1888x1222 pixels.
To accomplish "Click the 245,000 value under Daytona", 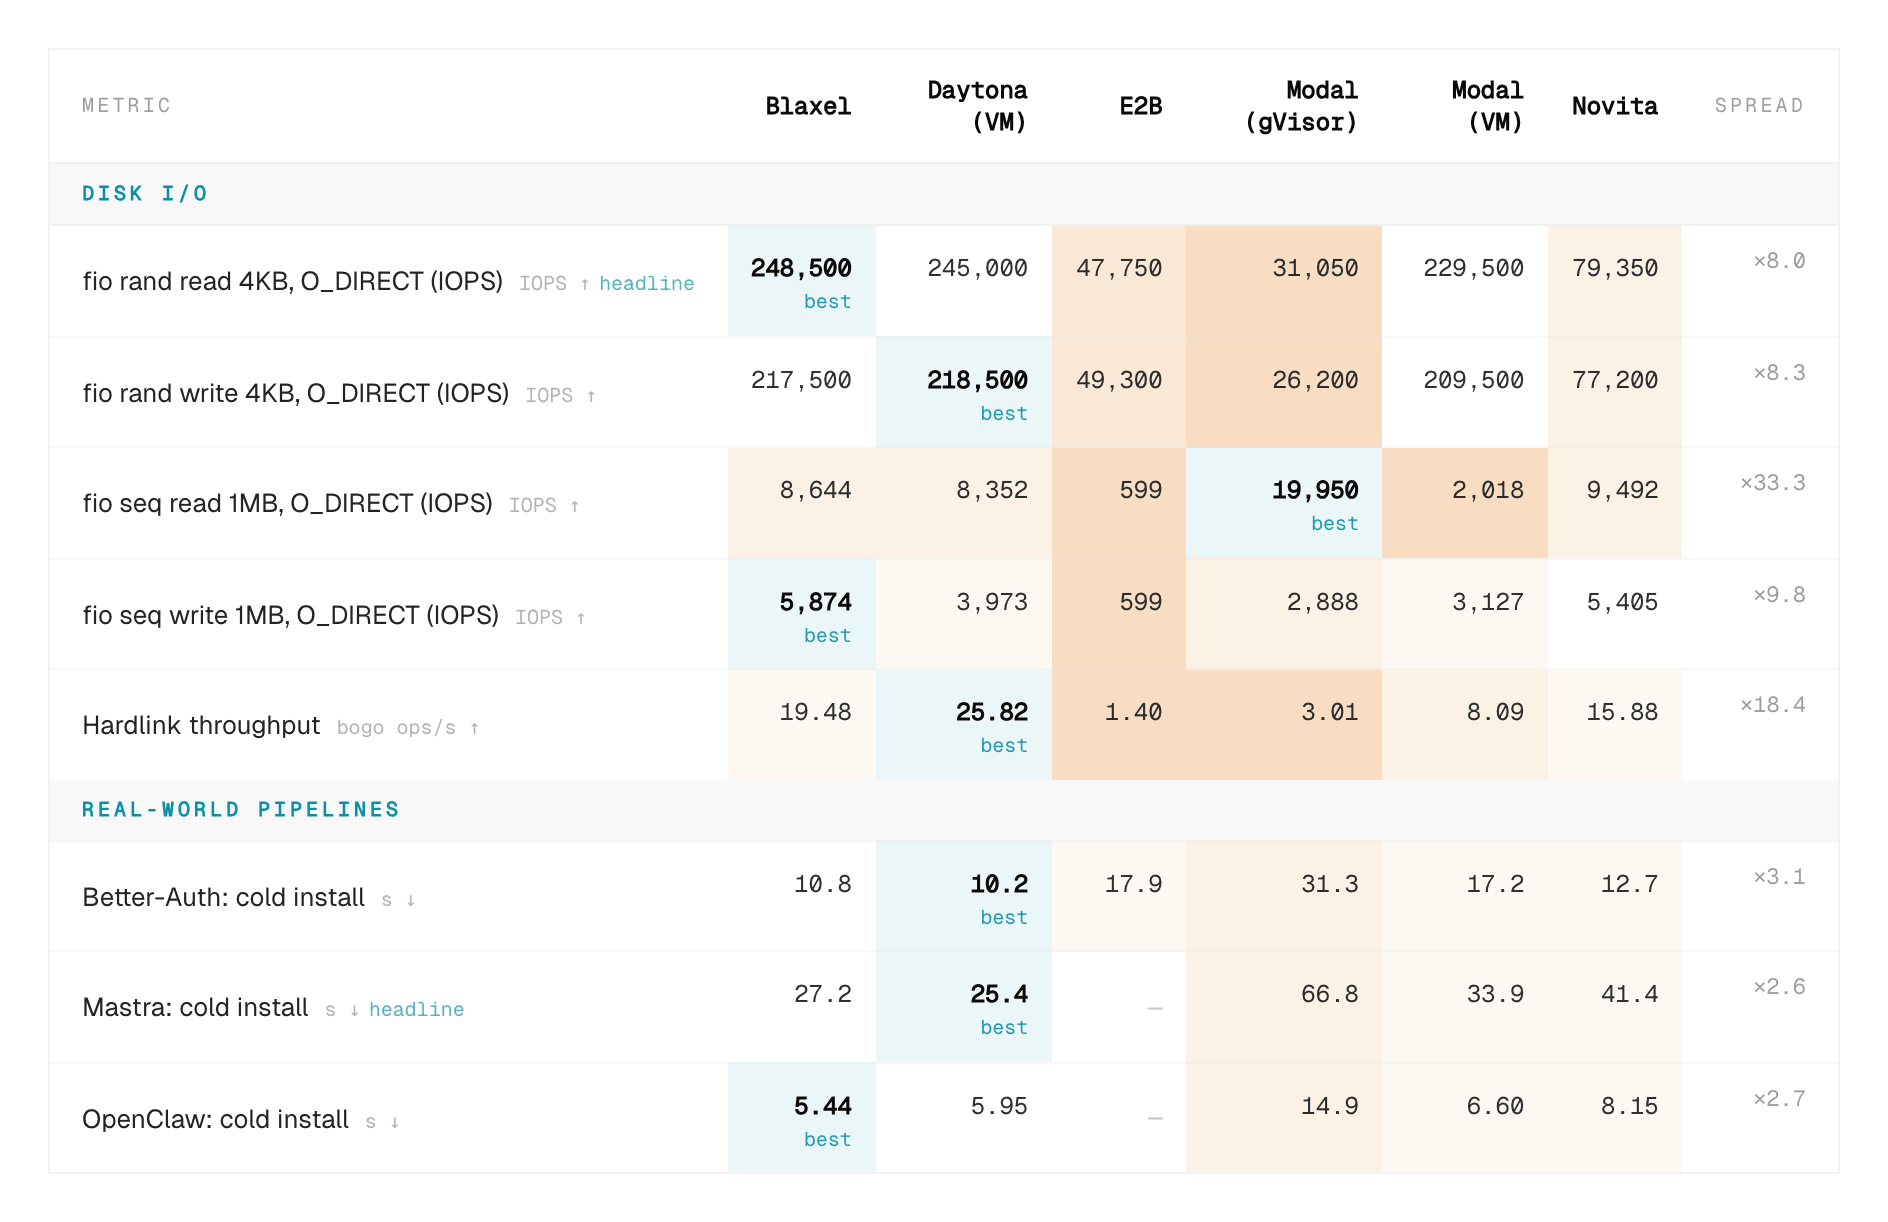I will pyautogui.click(x=977, y=269).
